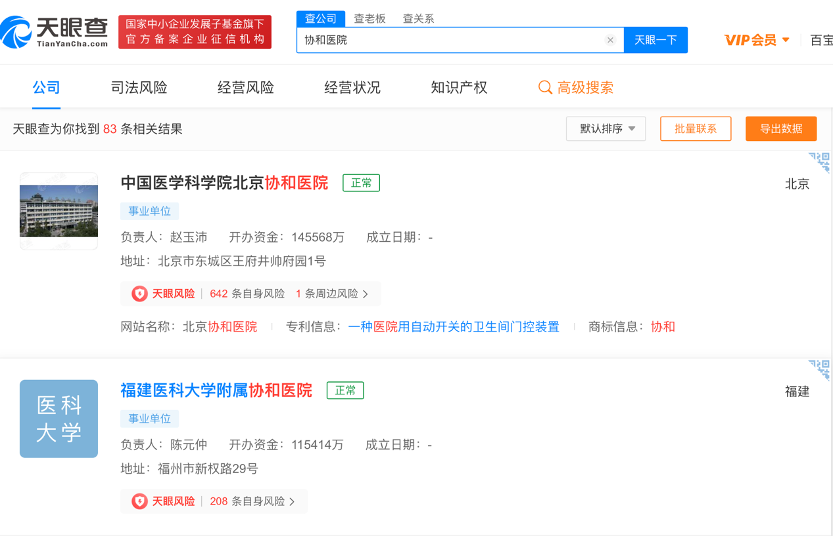Image resolution: width=834 pixels, height=536 pixels.
Task: Click 陈元仲 responsible person name
Action: (189, 445)
